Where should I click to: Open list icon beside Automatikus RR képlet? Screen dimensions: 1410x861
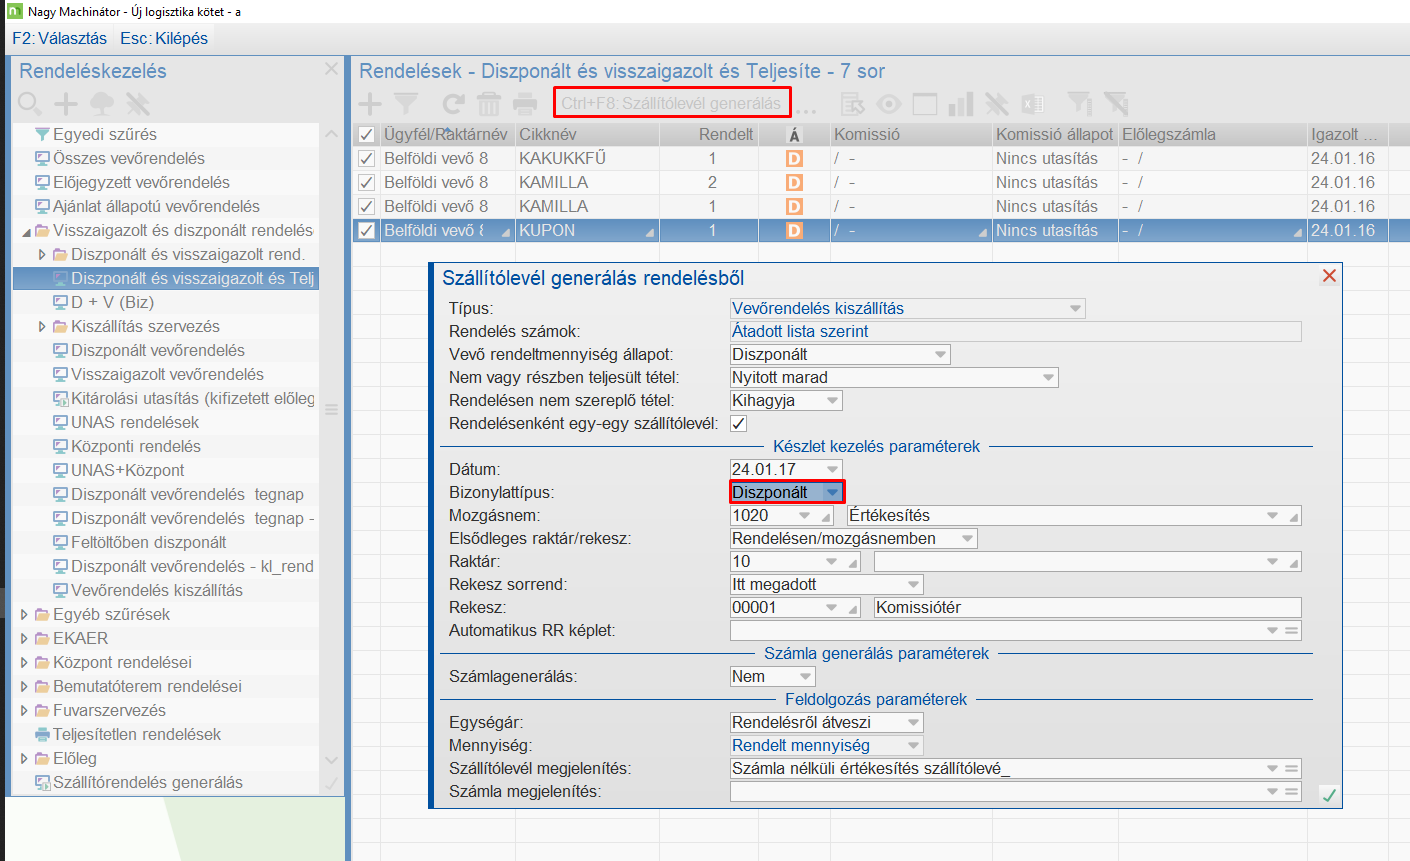[1292, 630]
